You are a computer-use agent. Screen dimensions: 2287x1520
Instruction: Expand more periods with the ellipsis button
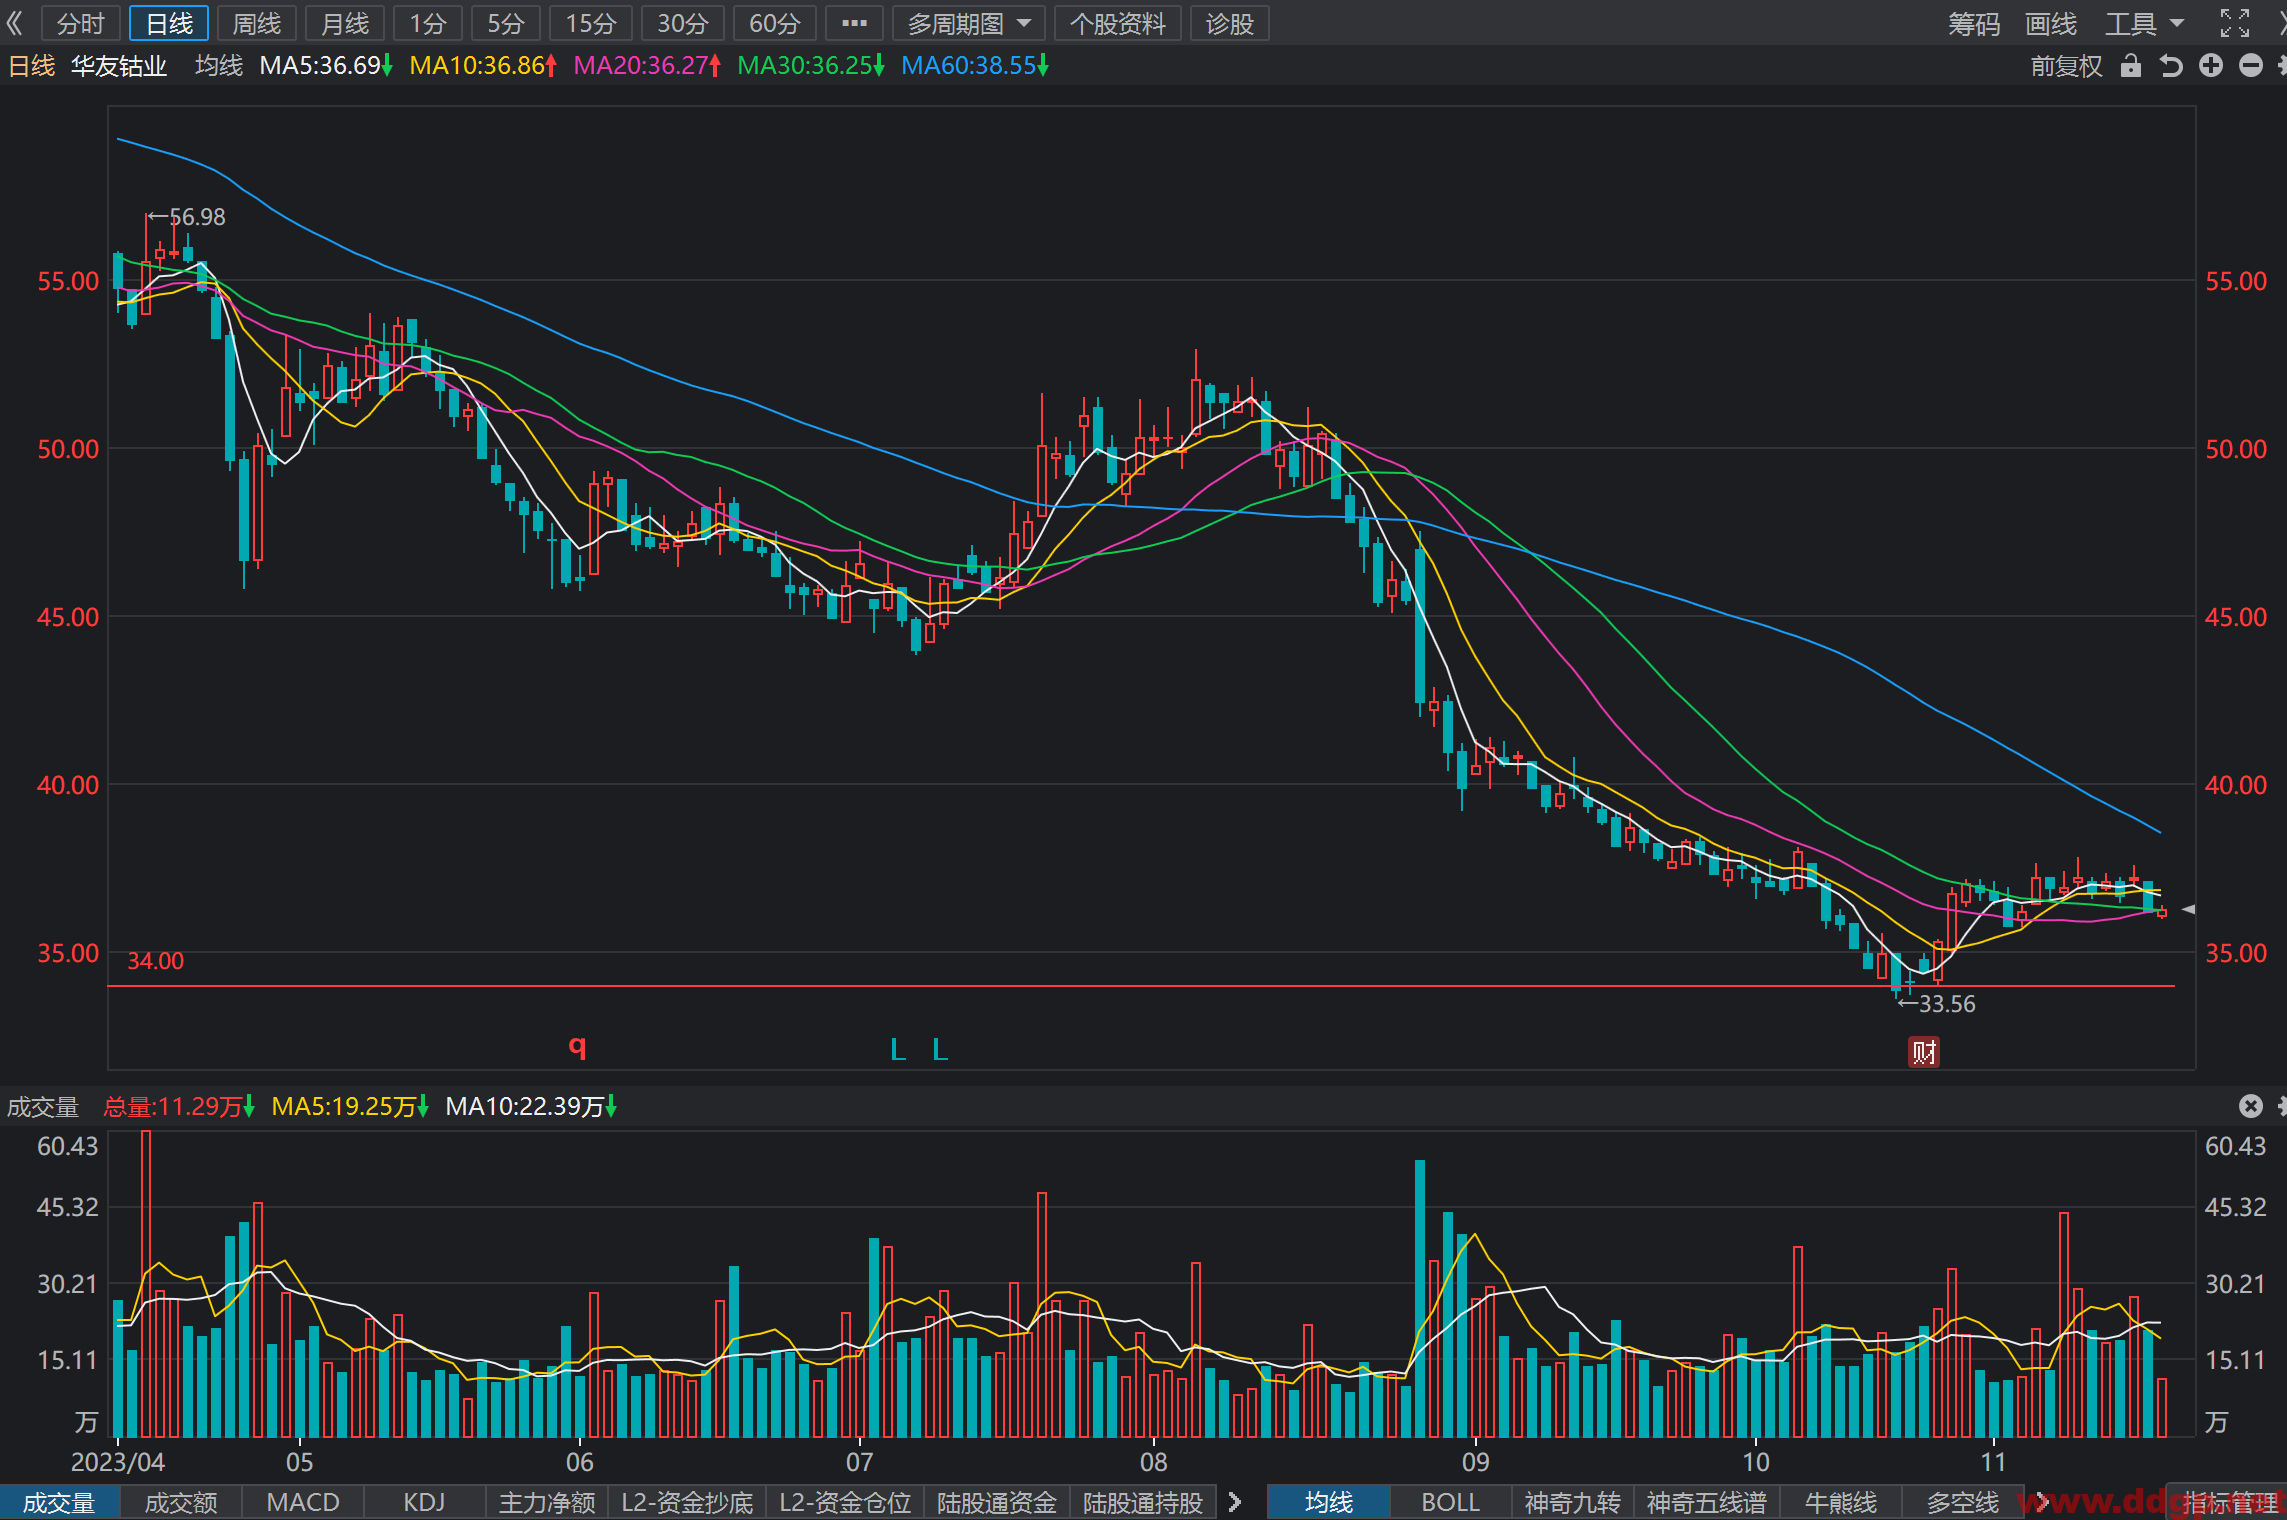tap(854, 23)
